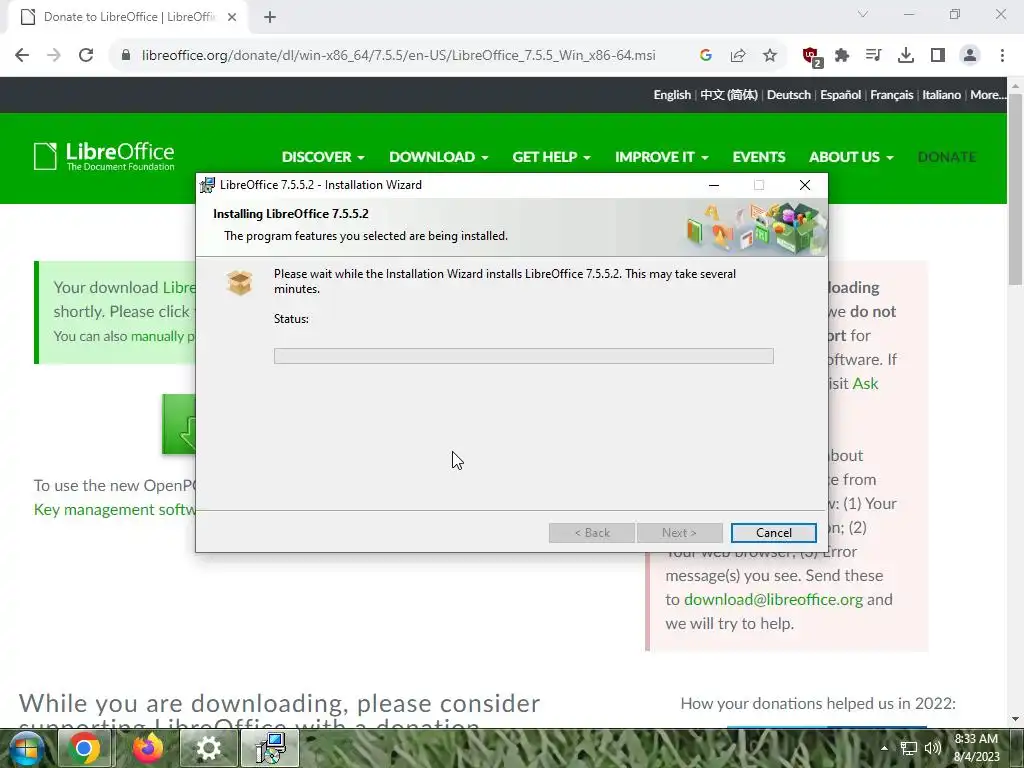Click the Ask link in pink box
The image size is (1024, 768).
pos(865,383)
